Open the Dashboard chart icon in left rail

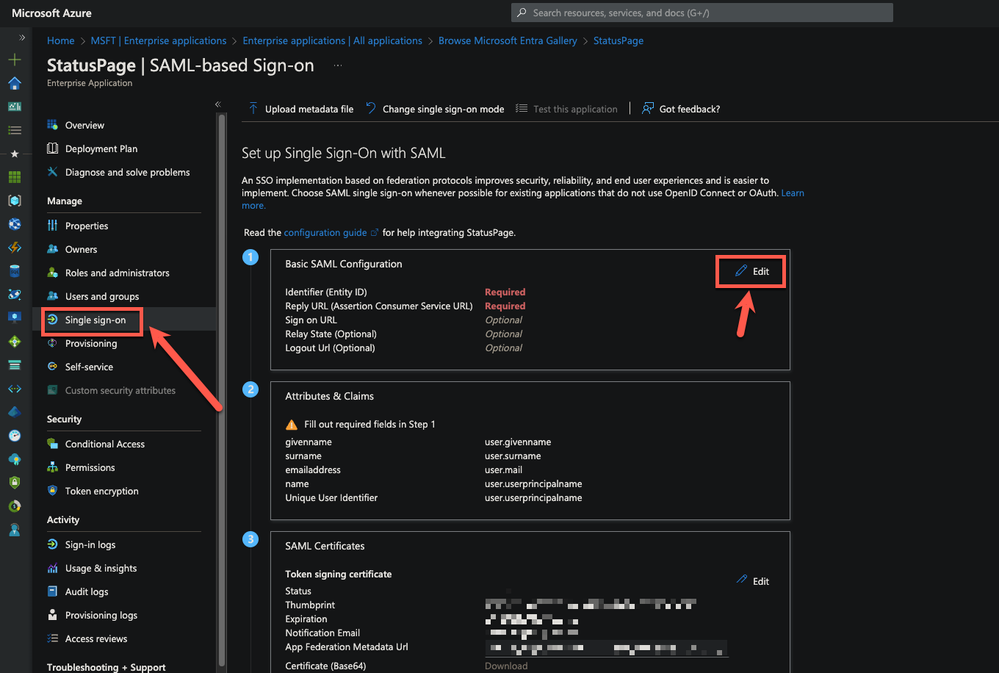(x=15, y=106)
